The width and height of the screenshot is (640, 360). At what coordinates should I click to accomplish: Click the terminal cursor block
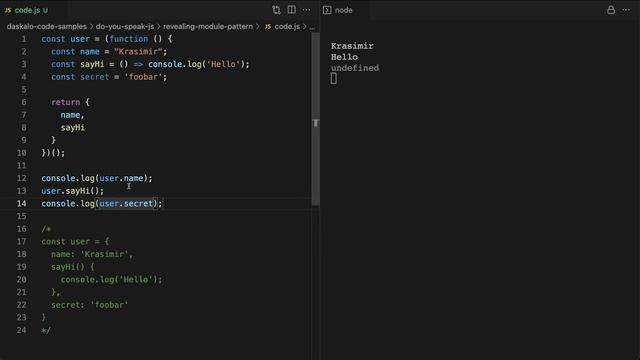point(333,78)
